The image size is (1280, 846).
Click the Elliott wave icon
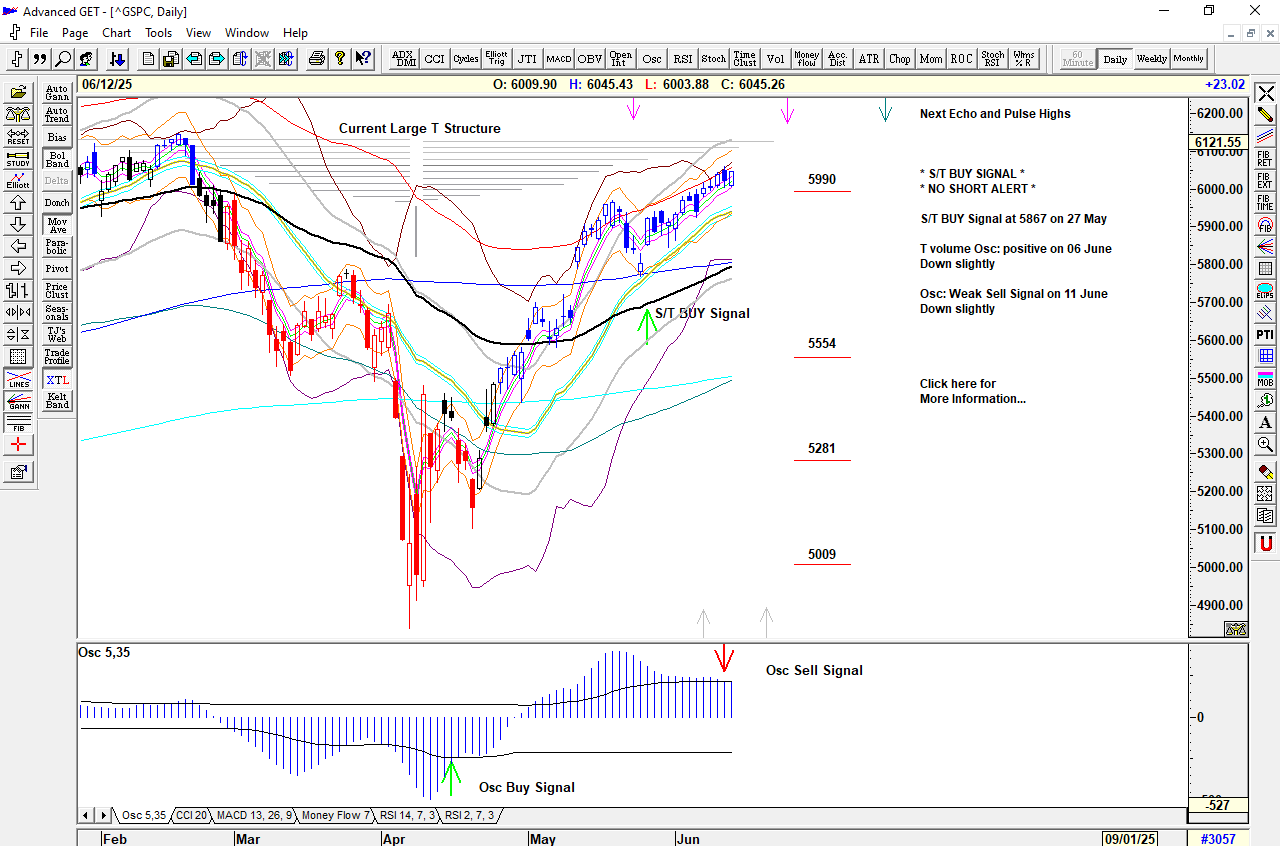(x=18, y=180)
